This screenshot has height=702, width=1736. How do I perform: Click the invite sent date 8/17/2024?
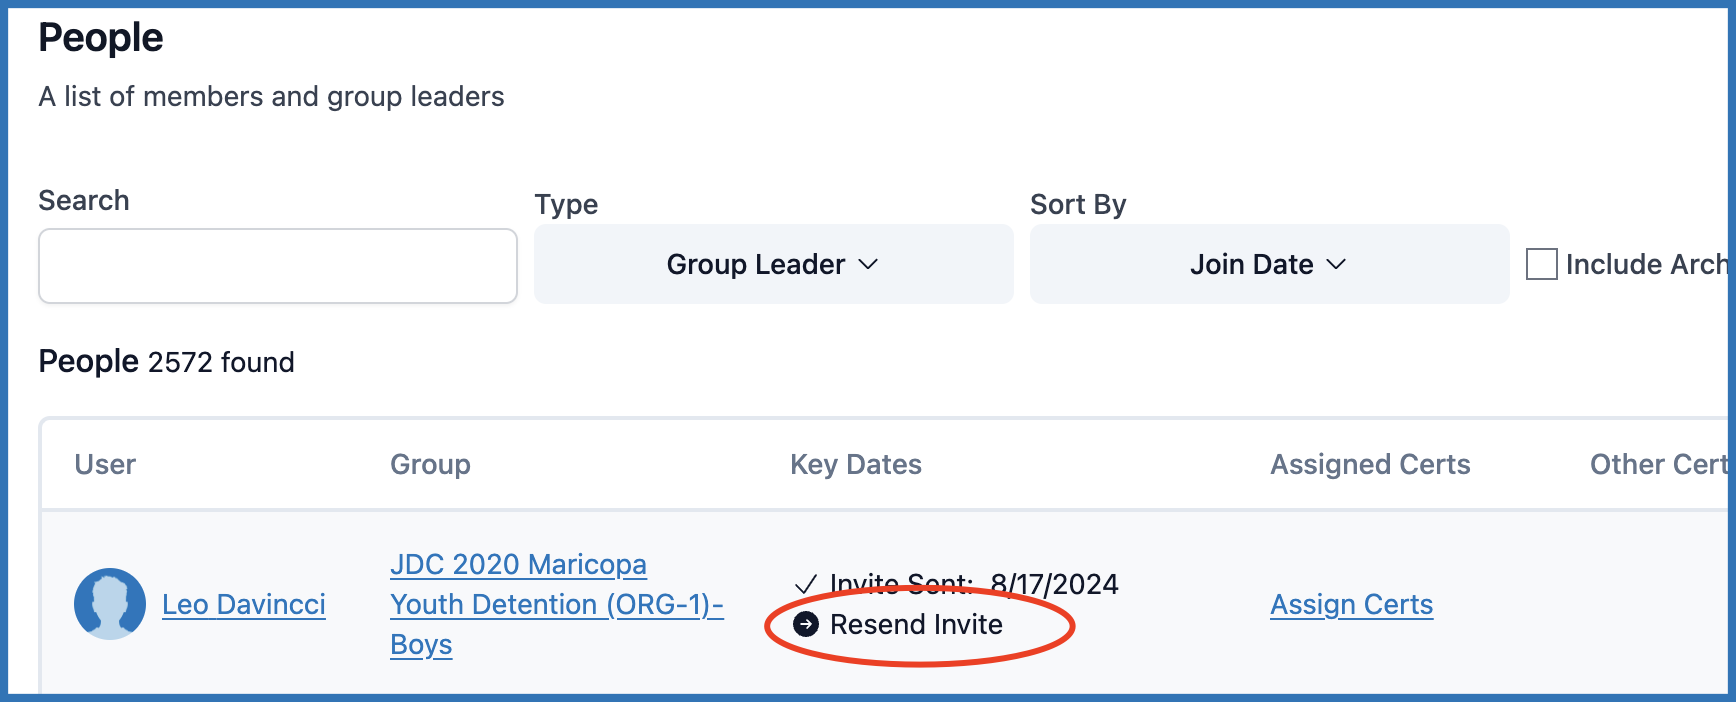click(x=1054, y=584)
